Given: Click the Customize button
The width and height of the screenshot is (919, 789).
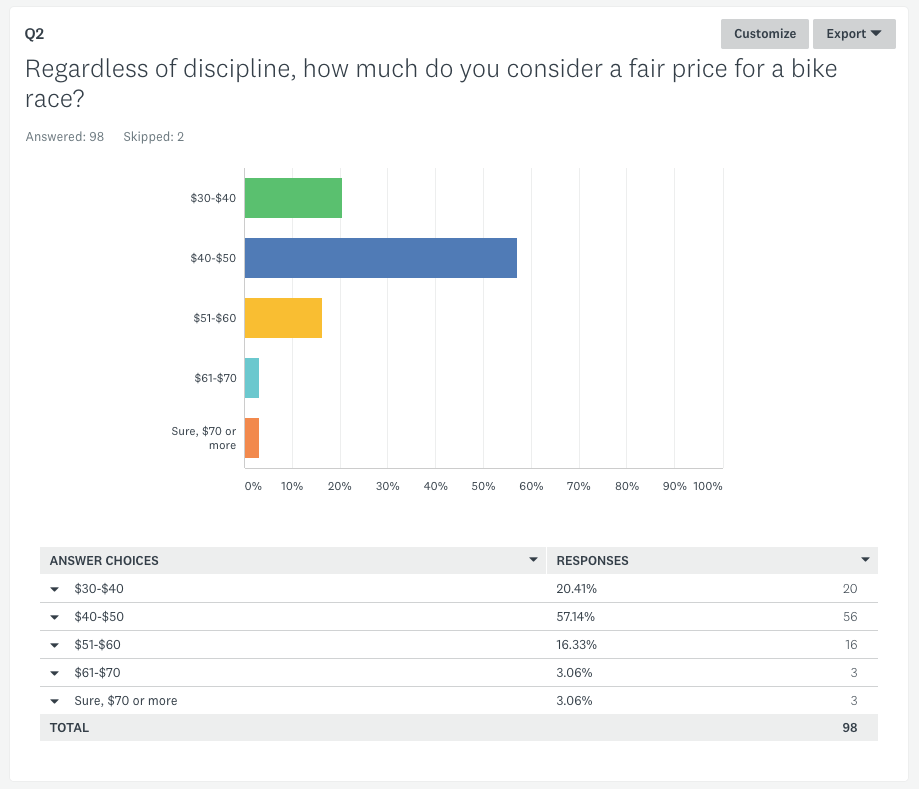Looking at the screenshot, I should (764, 33).
